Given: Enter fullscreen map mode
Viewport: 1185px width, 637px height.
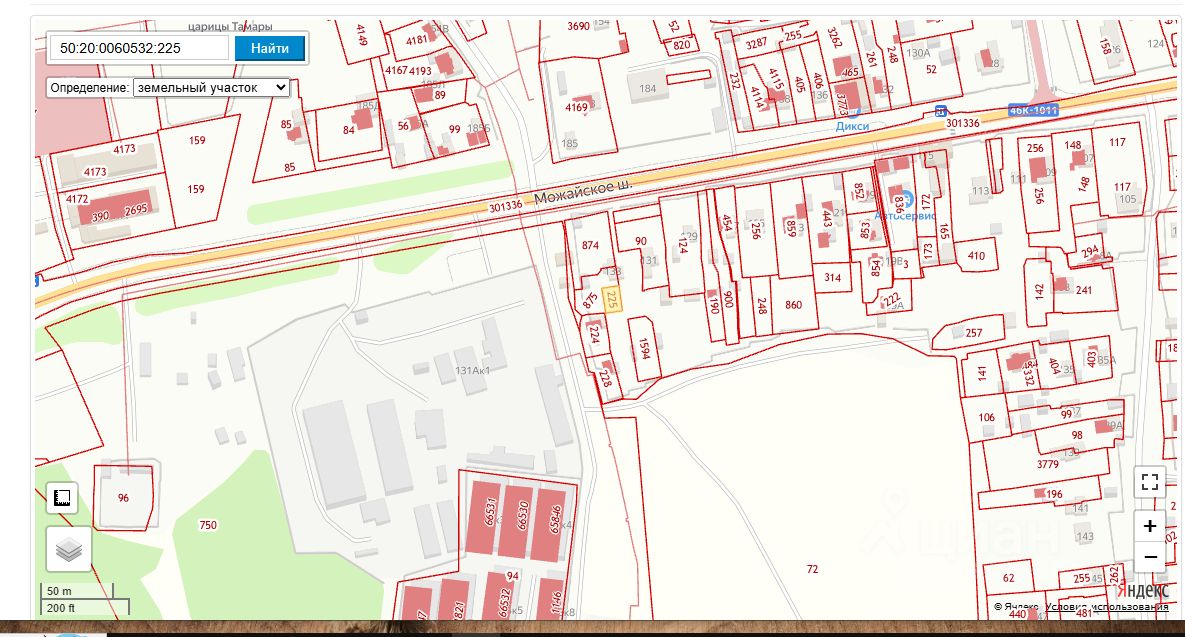Looking at the screenshot, I should pyautogui.click(x=1150, y=482).
